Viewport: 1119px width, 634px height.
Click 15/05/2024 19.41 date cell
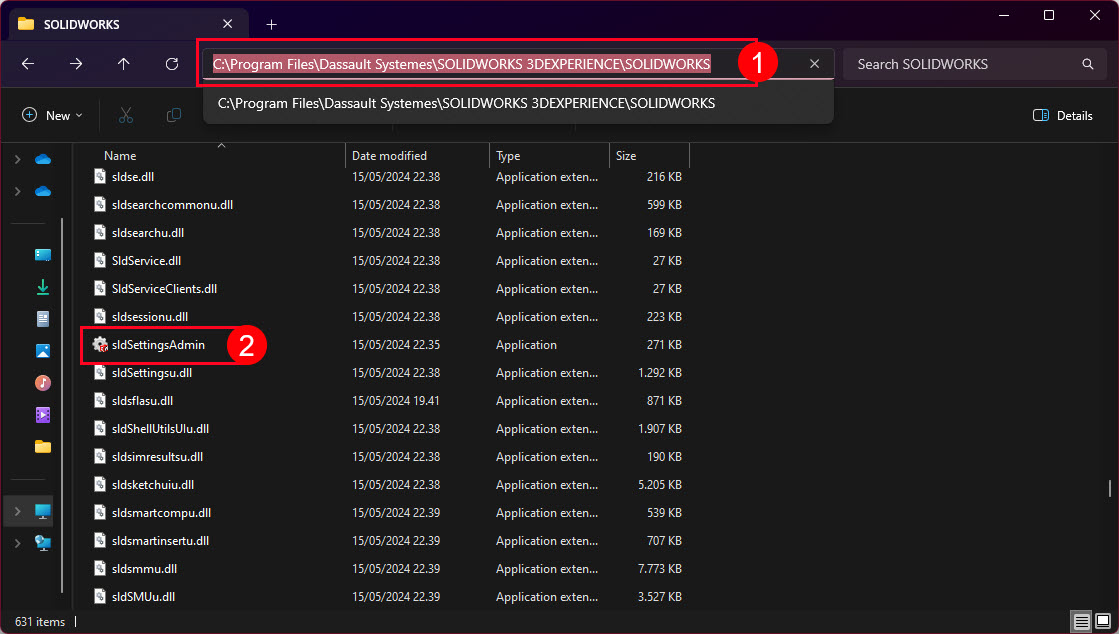coord(395,401)
